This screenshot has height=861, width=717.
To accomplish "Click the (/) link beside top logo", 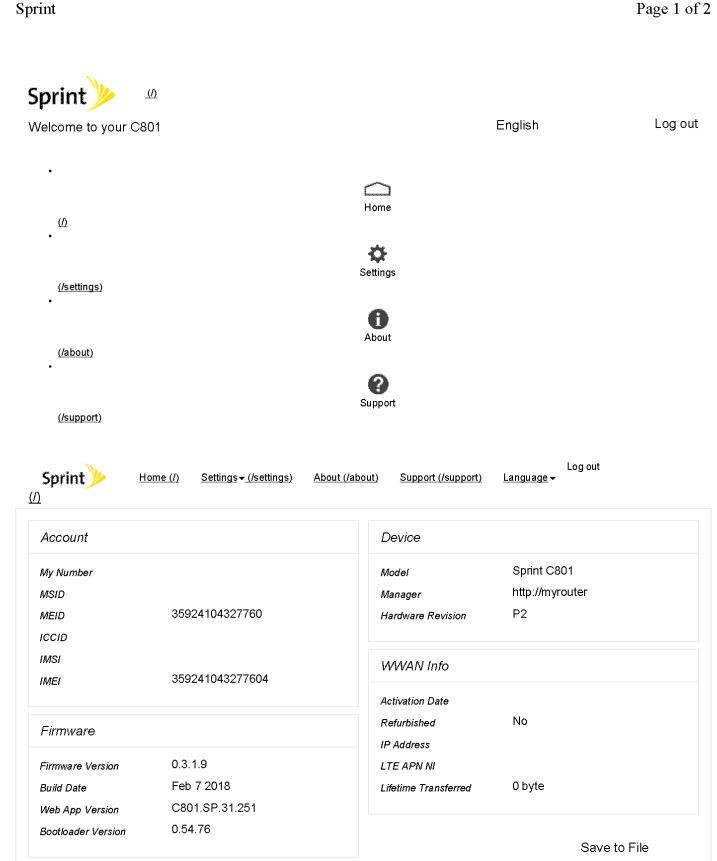I will [x=152, y=93].
